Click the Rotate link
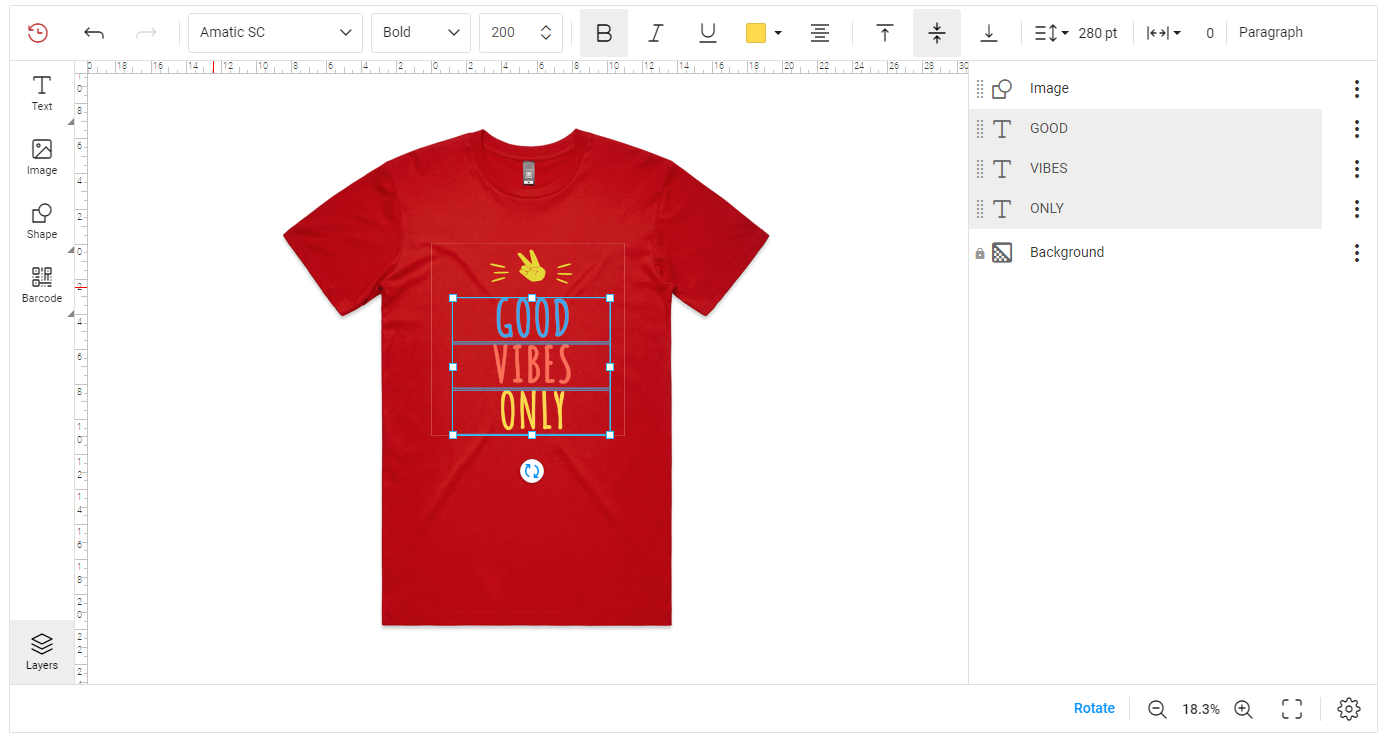Viewport: 1387px width, 739px height. tap(1094, 708)
